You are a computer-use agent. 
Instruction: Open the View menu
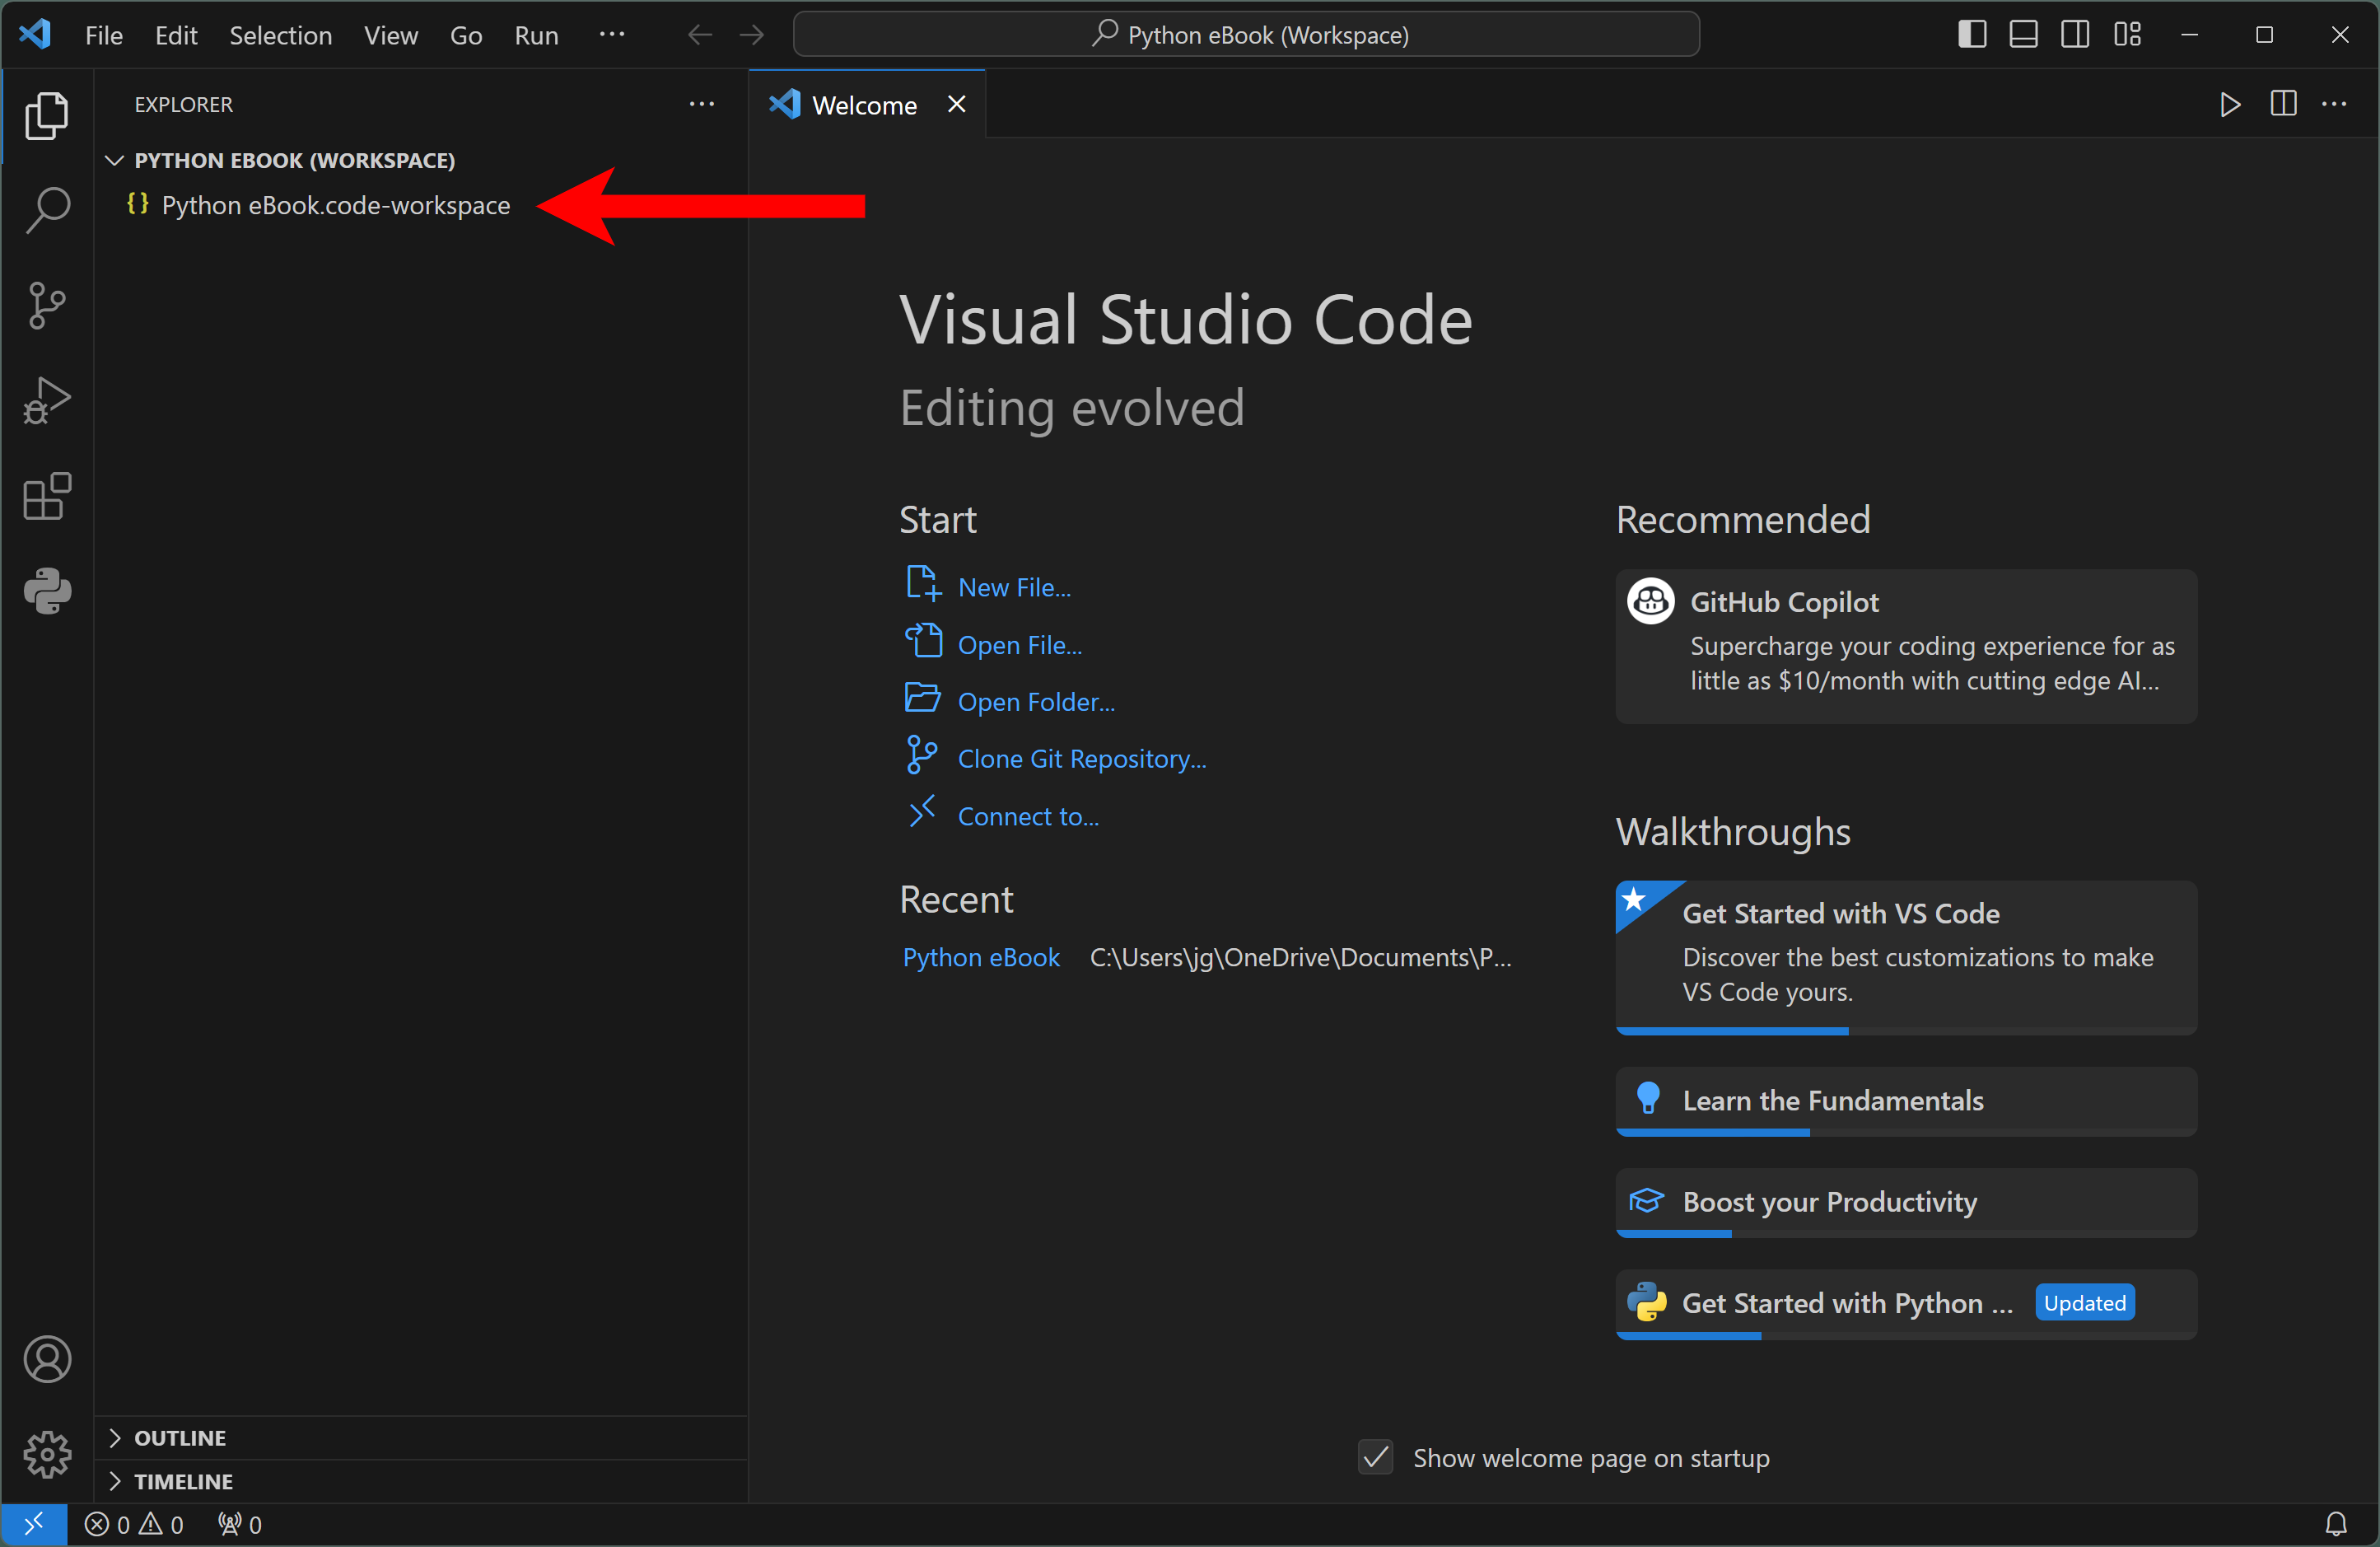click(x=391, y=35)
